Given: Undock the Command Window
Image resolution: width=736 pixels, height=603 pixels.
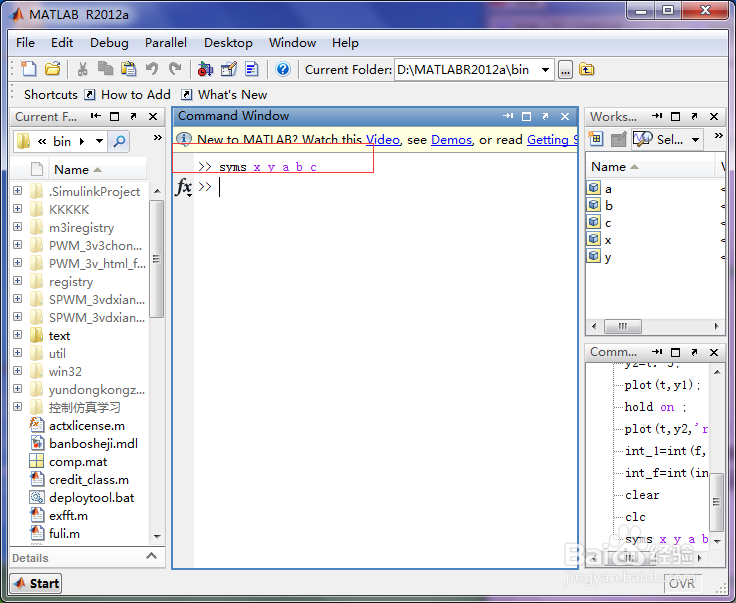Looking at the screenshot, I should point(545,116).
